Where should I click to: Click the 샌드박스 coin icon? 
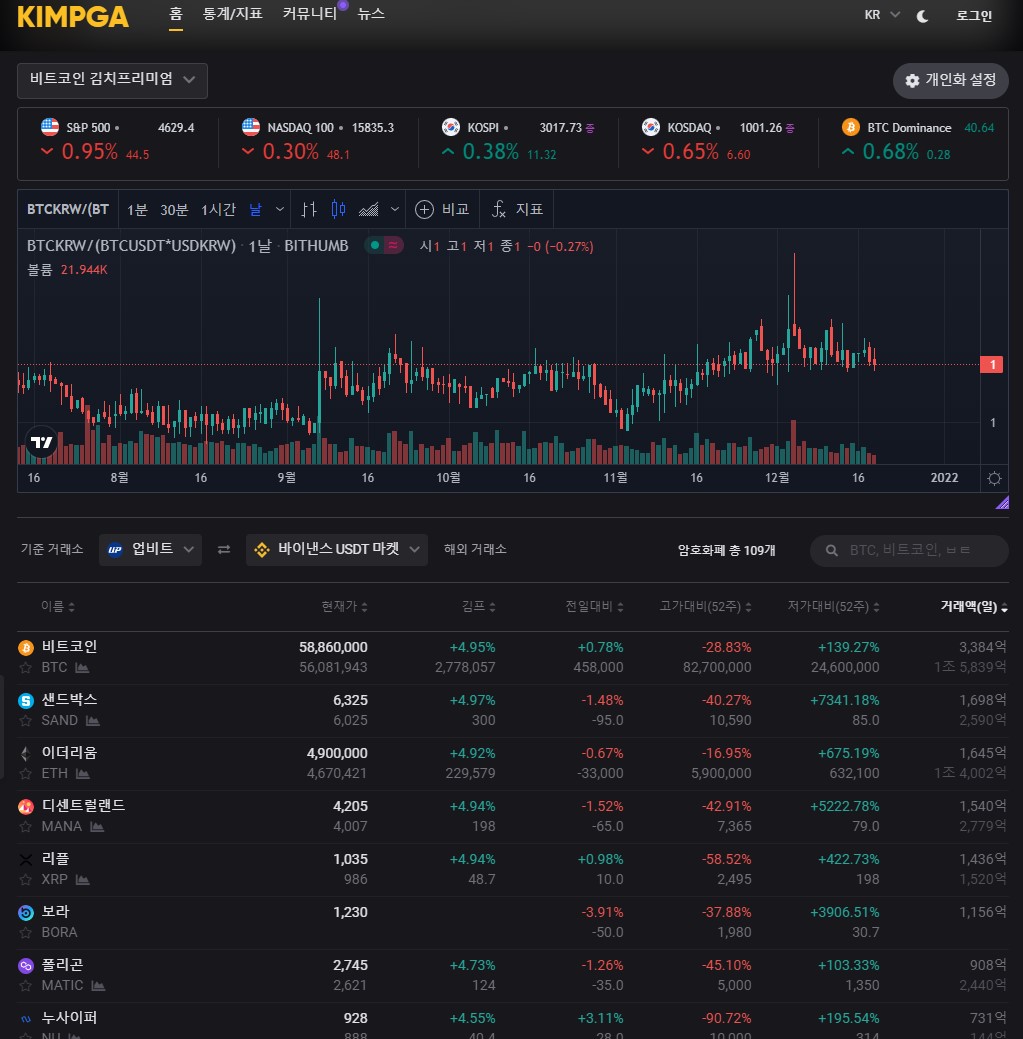[x=26, y=700]
